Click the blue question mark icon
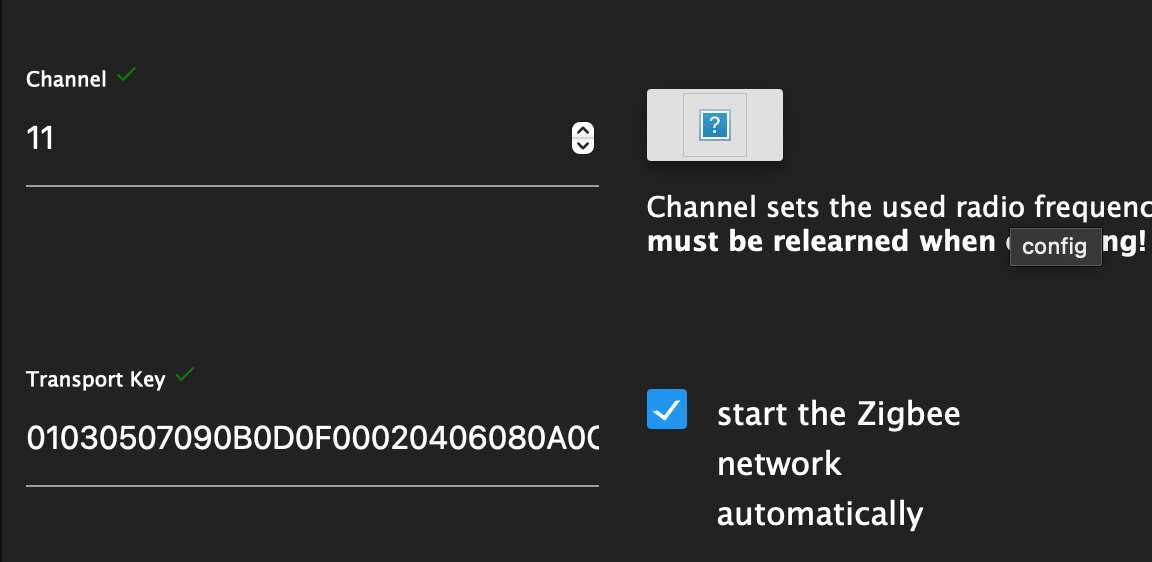 (x=714, y=125)
